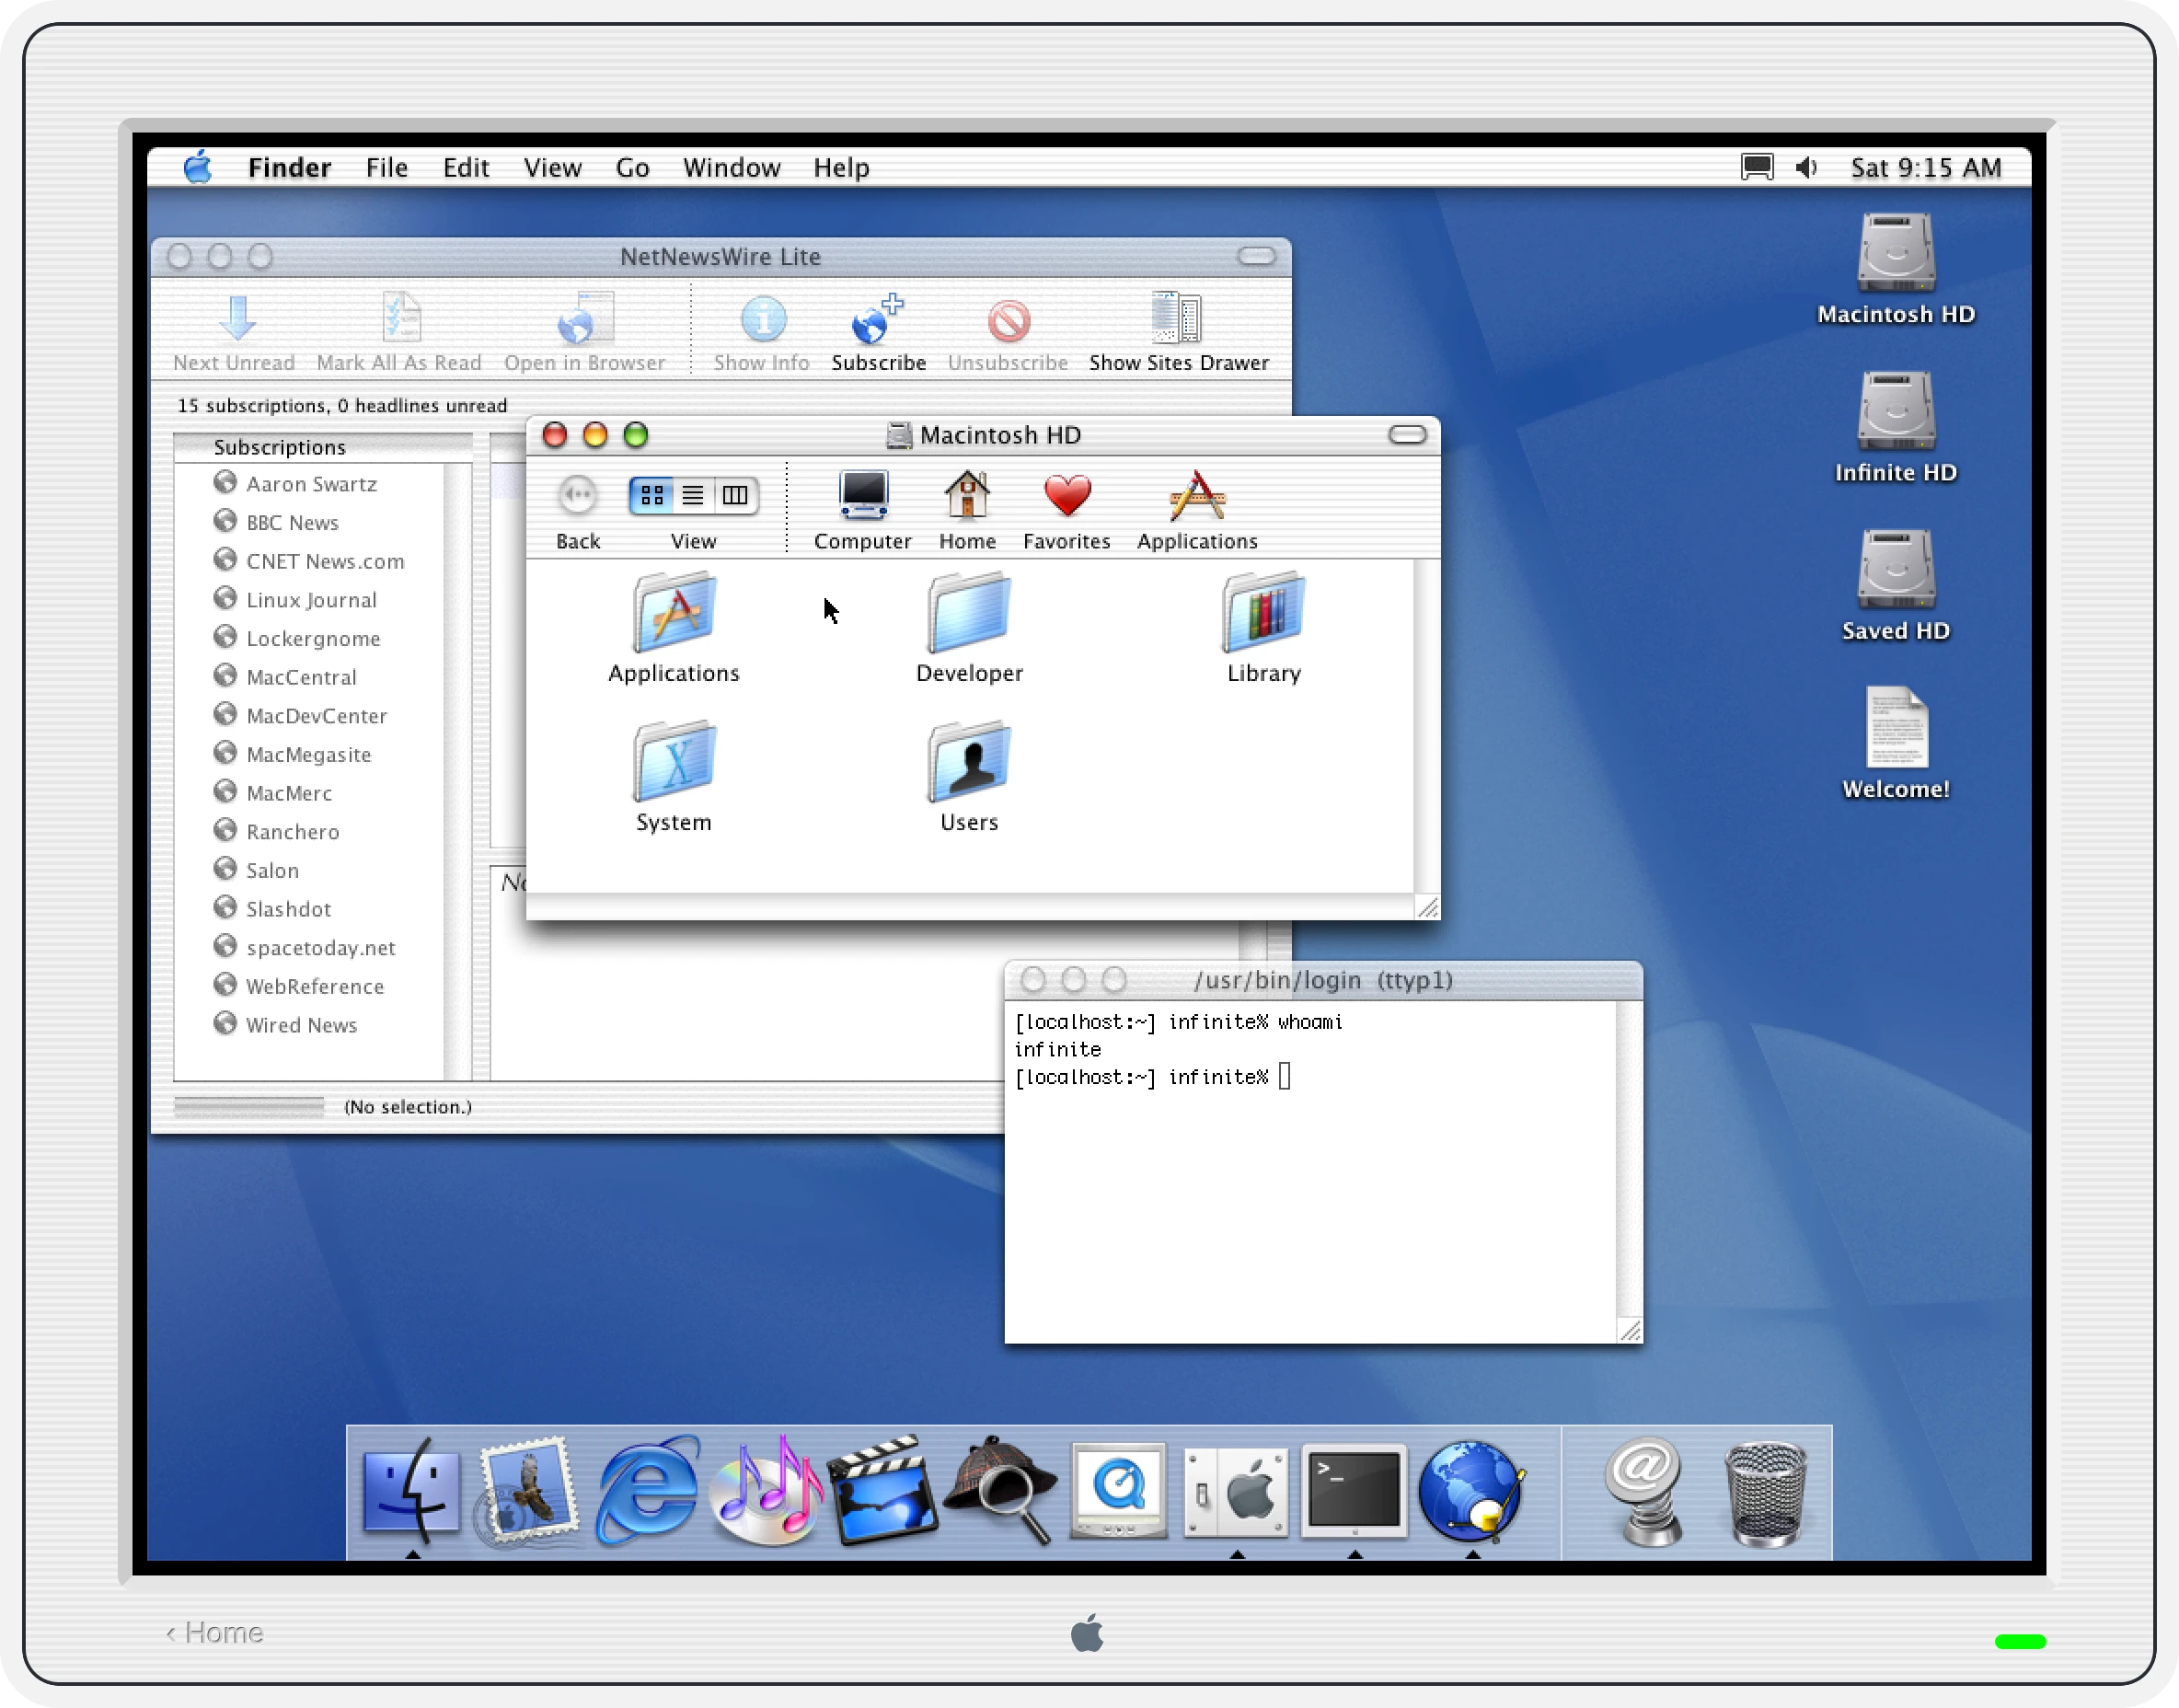The height and width of the screenshot is (1708, 2179).
Task: Click the Computer icon in Finder toolbar
Action: point(862,496)
